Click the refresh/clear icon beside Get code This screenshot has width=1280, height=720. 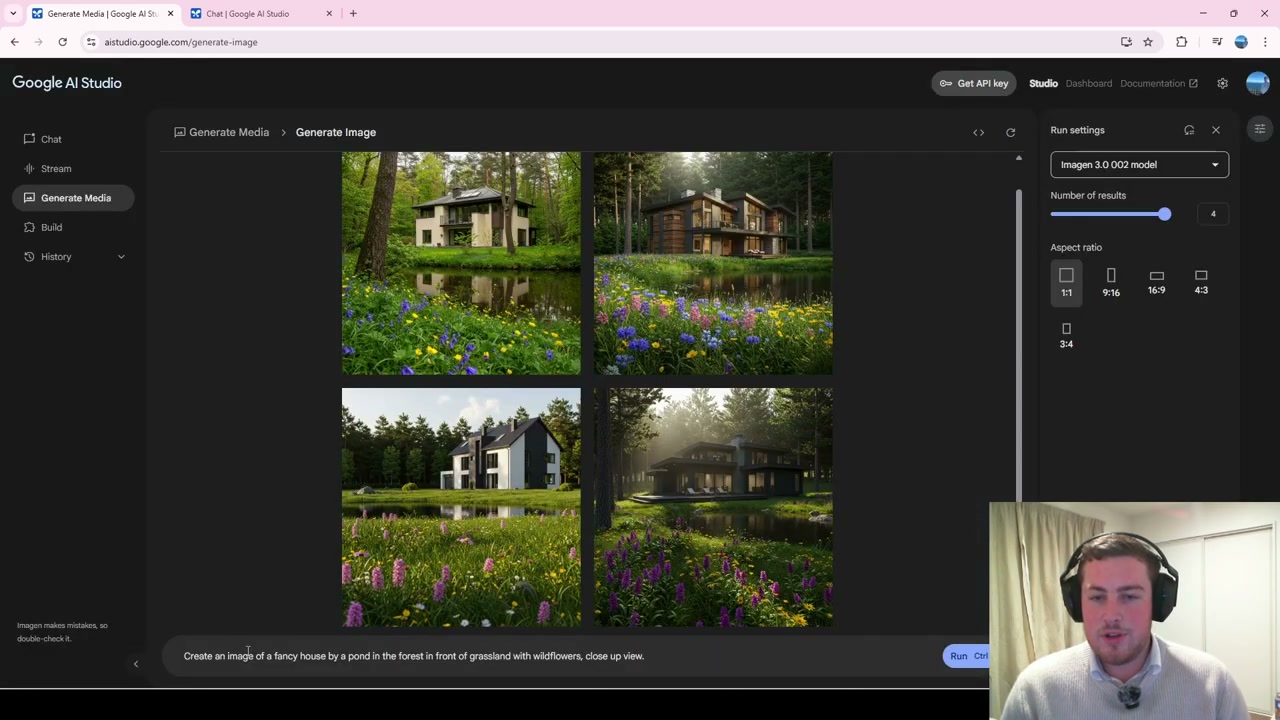click(1010, 132)
